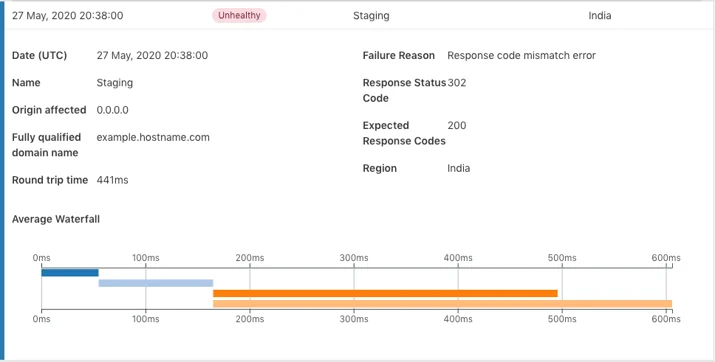This screenshot has width=715, height=362.
Task: Click the light orange waterfall bar
Action: (x=442, y=304)
